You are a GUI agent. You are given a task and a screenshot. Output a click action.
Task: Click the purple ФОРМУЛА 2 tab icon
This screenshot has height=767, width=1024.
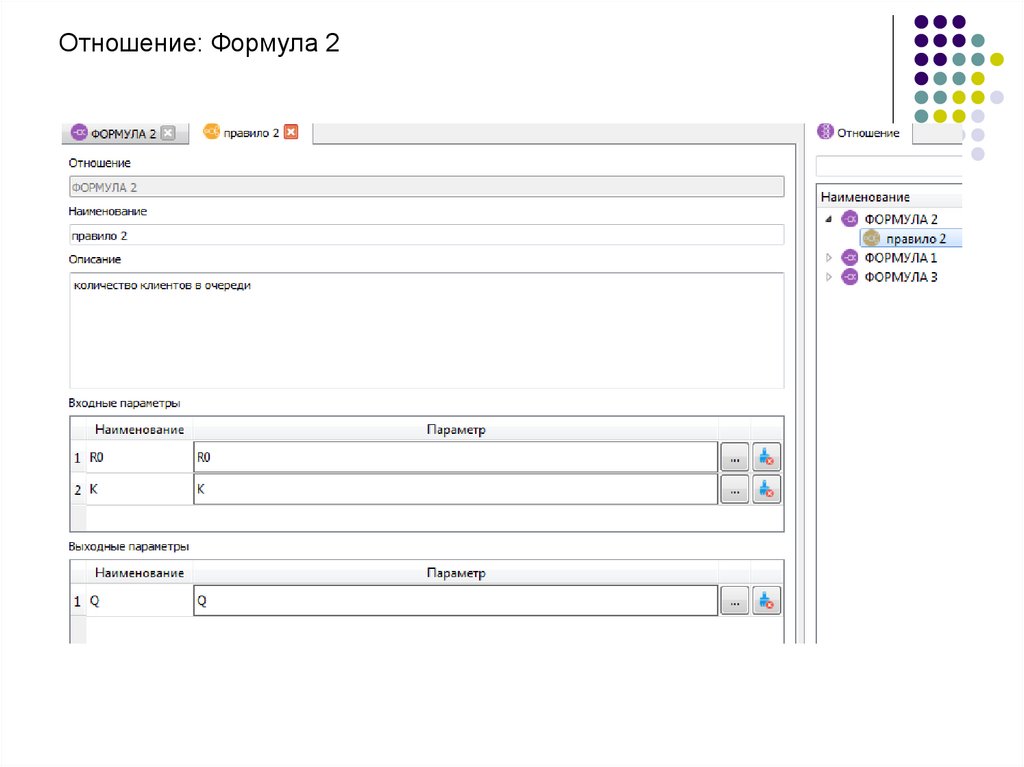click(x=79, y=132)
